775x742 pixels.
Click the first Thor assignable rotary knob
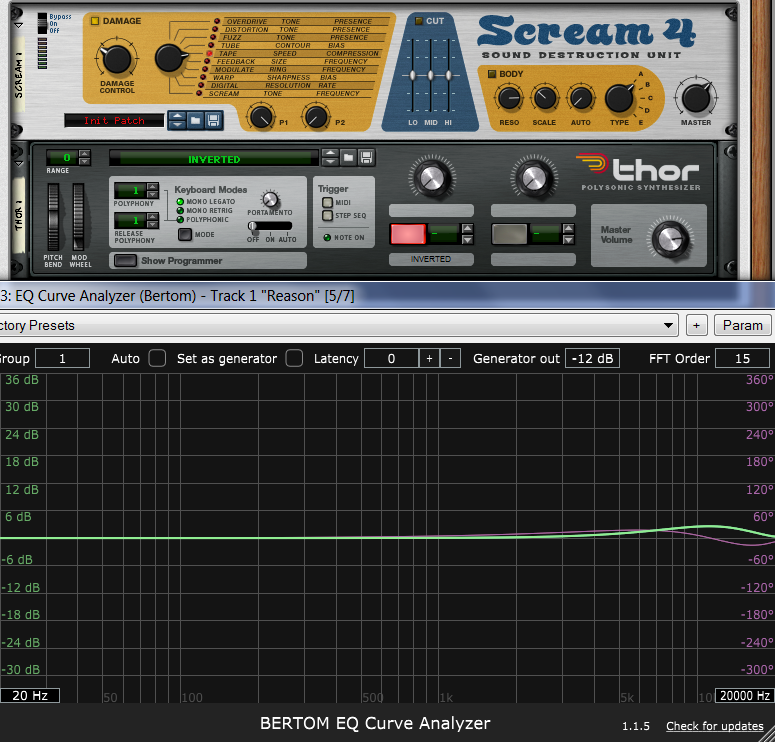click(431, 177)
